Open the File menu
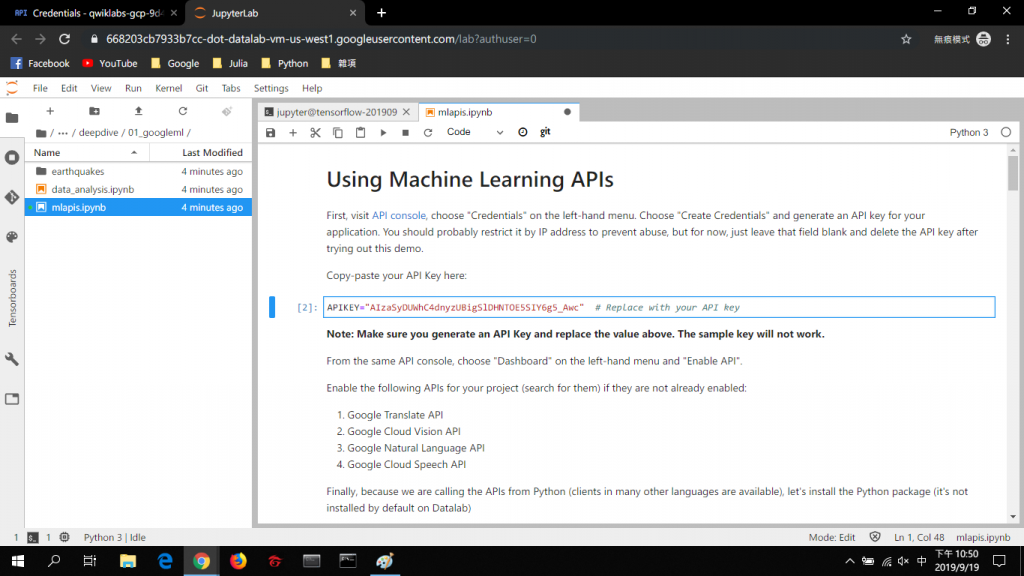1024x576 pixels. point(40,88)
